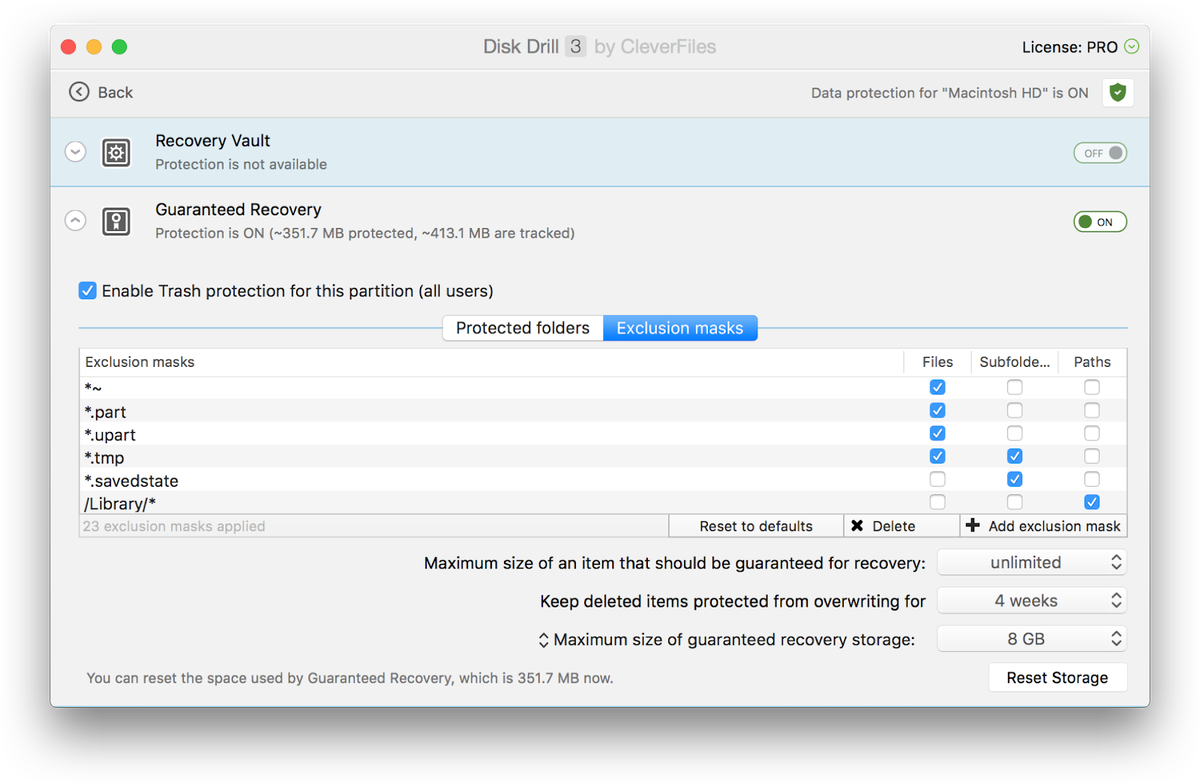Select the *.upart exclusion mask row
The image size is (1200, 783).
tap(603, 434)
